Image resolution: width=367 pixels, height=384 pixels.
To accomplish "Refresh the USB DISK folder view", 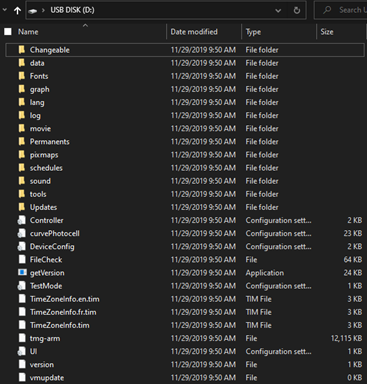I will 296,10.
